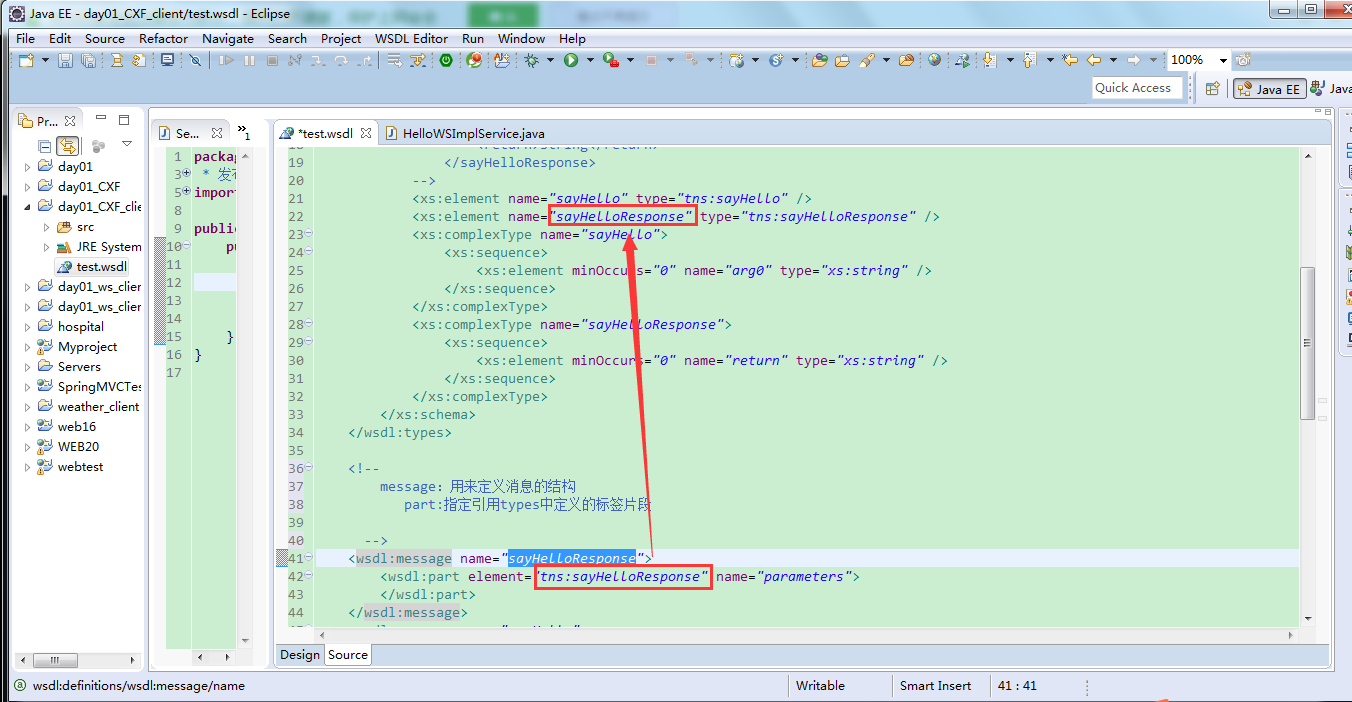Open dropdown next to New wizard icon
The height and width of the screenshot is (702, 1352).
45,60
